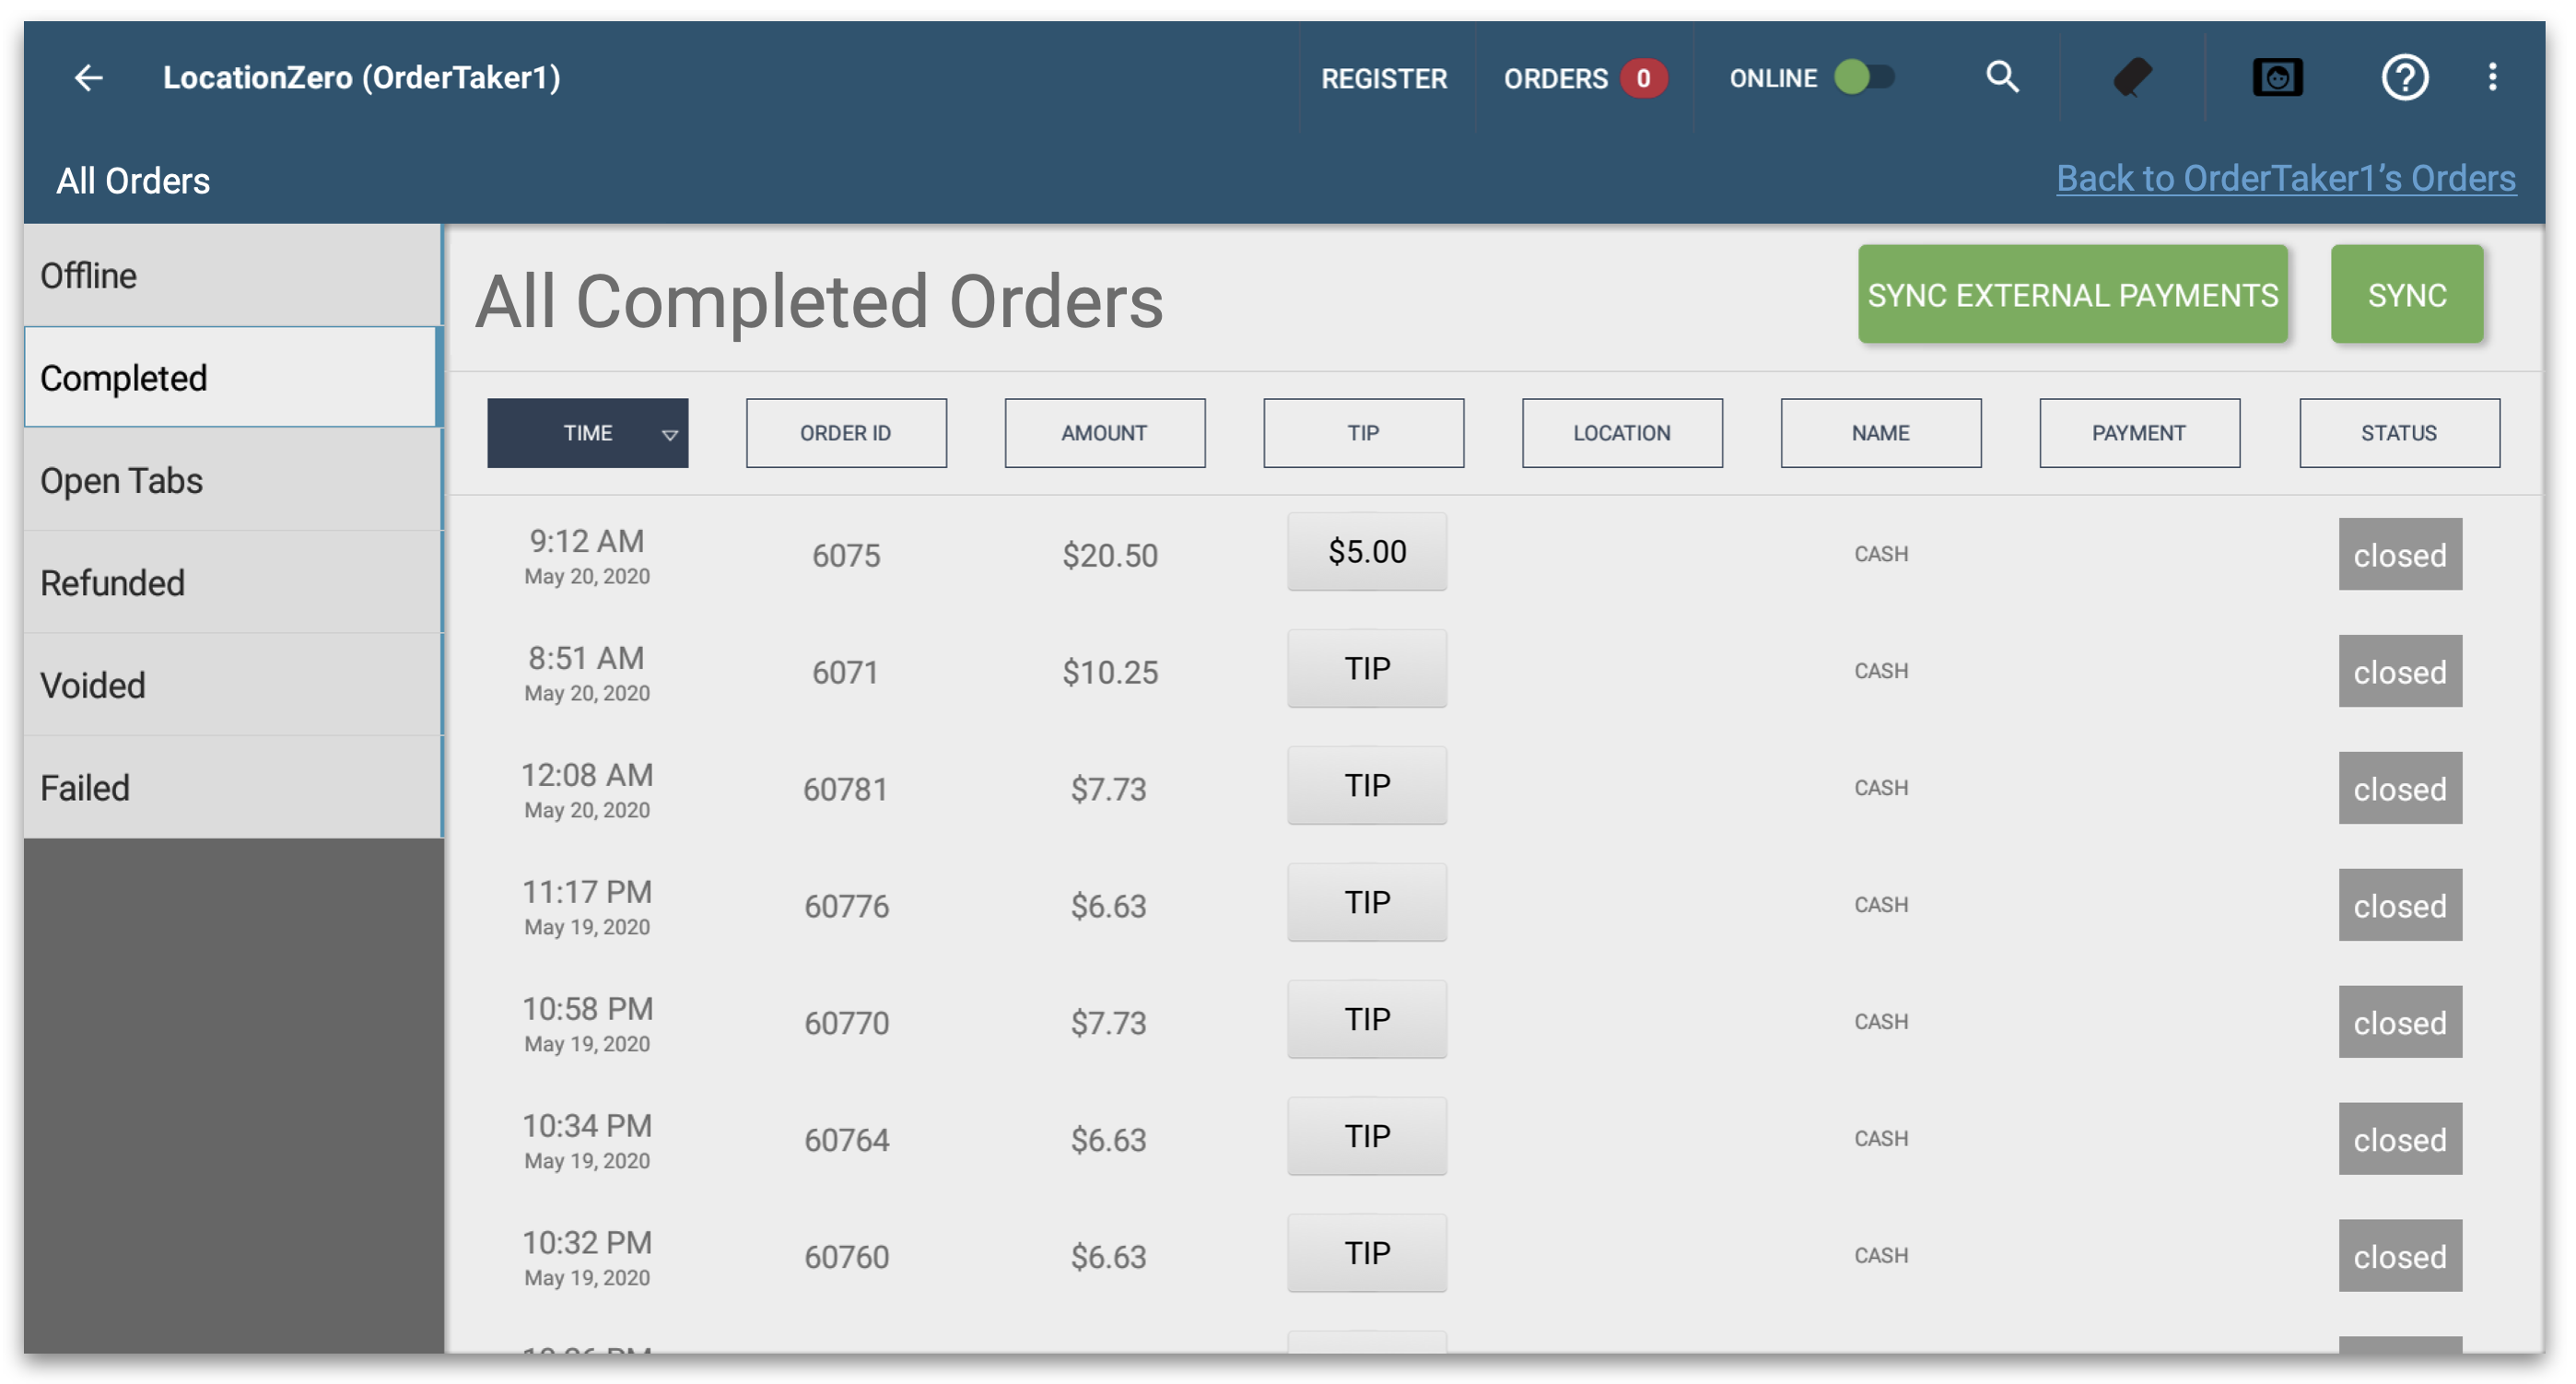Viewport: 2576px width, 1384px height.
Task: Toggle tip entry for order 6071
Action: click(x=1363, y=670)
